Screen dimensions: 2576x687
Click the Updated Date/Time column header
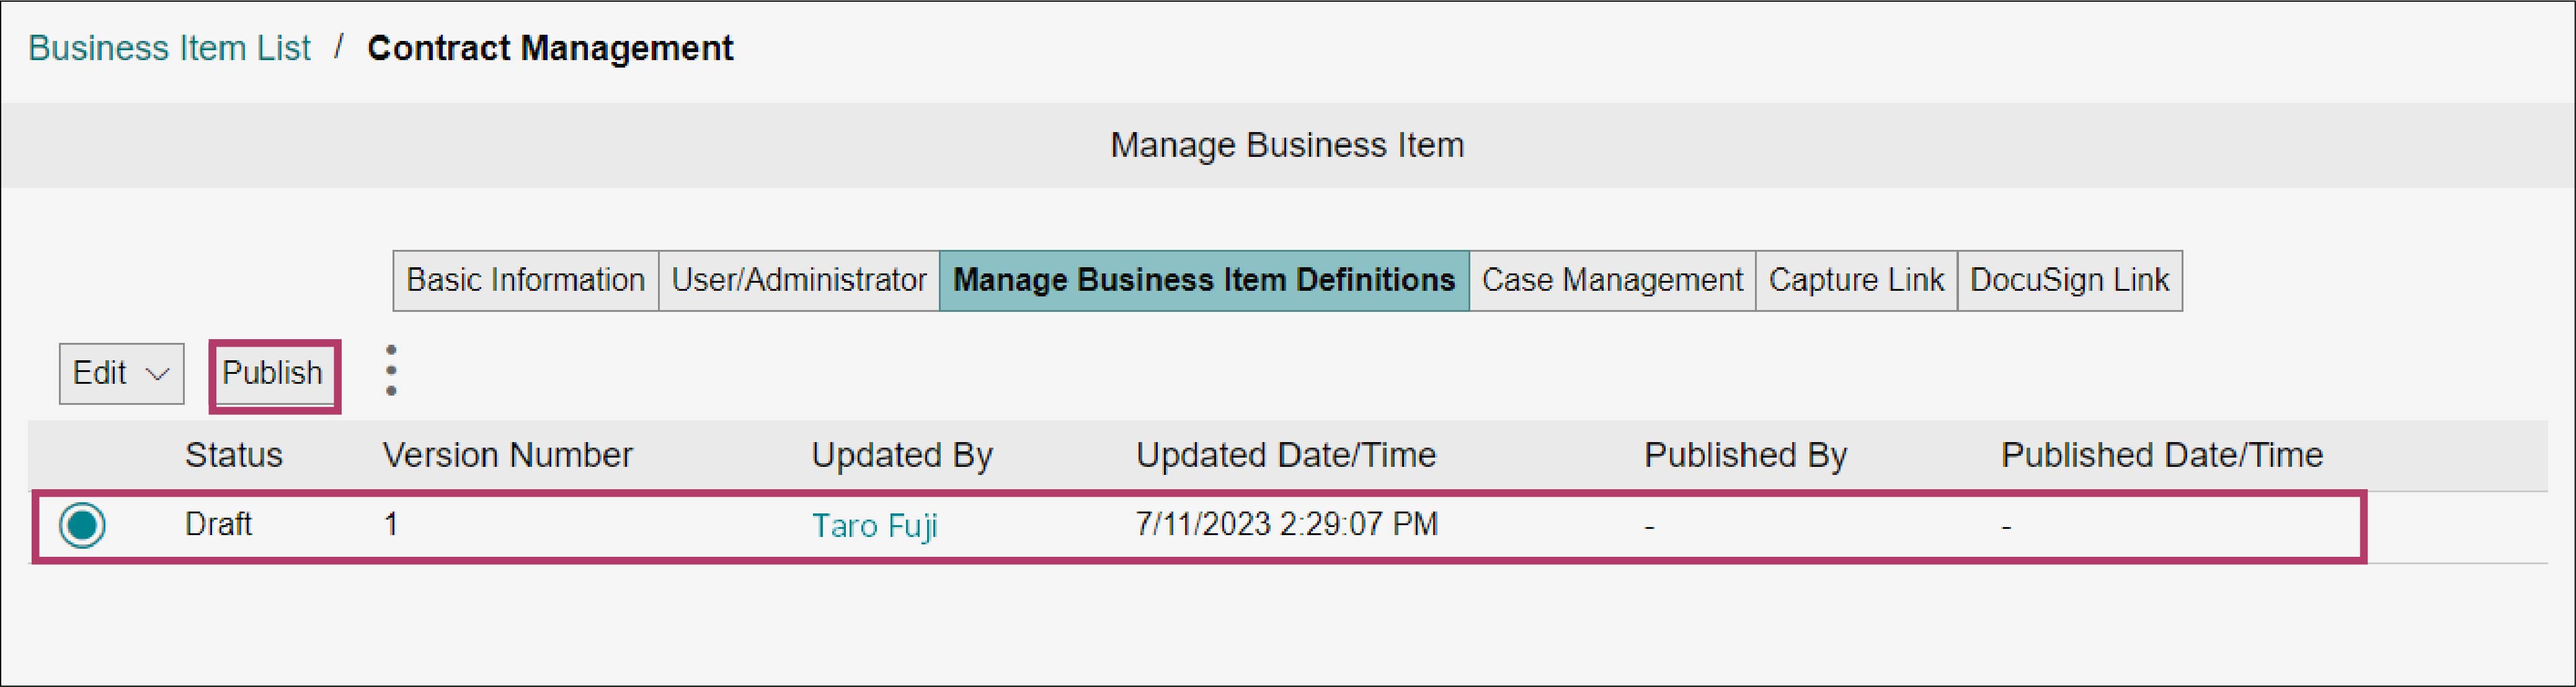[x=1285, y=455]
